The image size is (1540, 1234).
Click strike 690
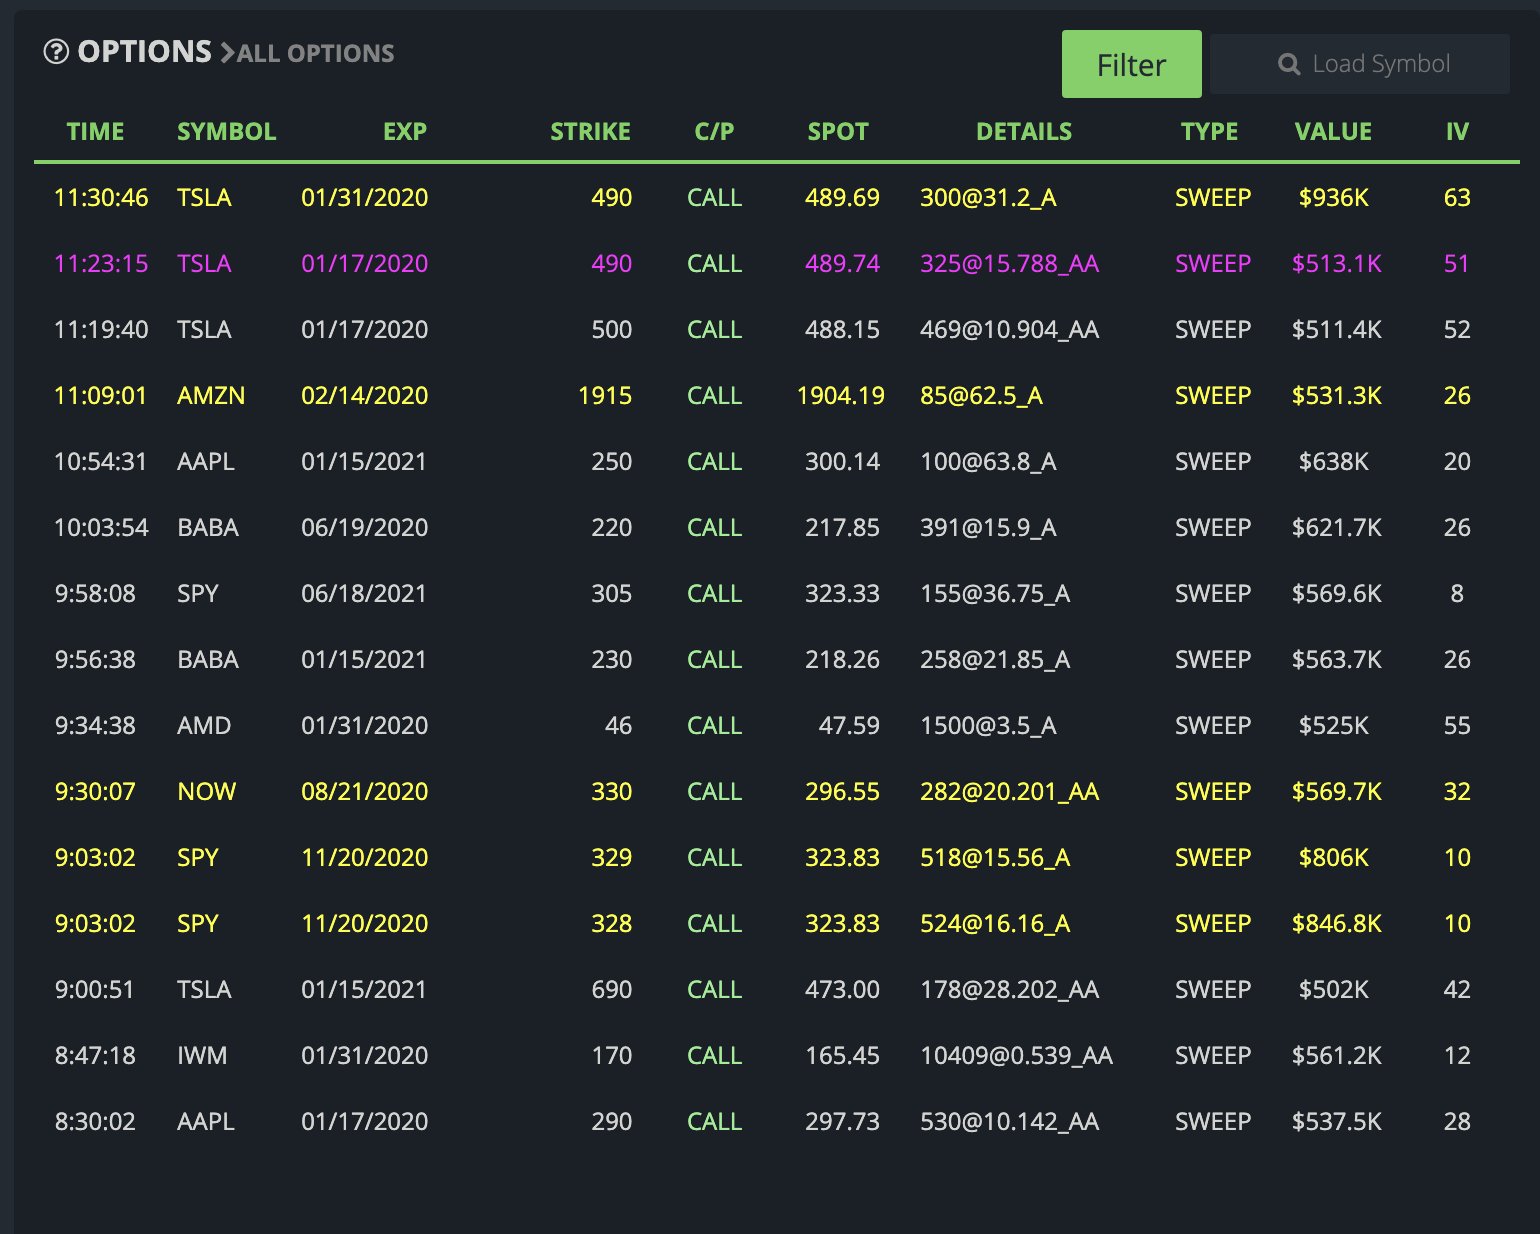click(x=611, y=989)
